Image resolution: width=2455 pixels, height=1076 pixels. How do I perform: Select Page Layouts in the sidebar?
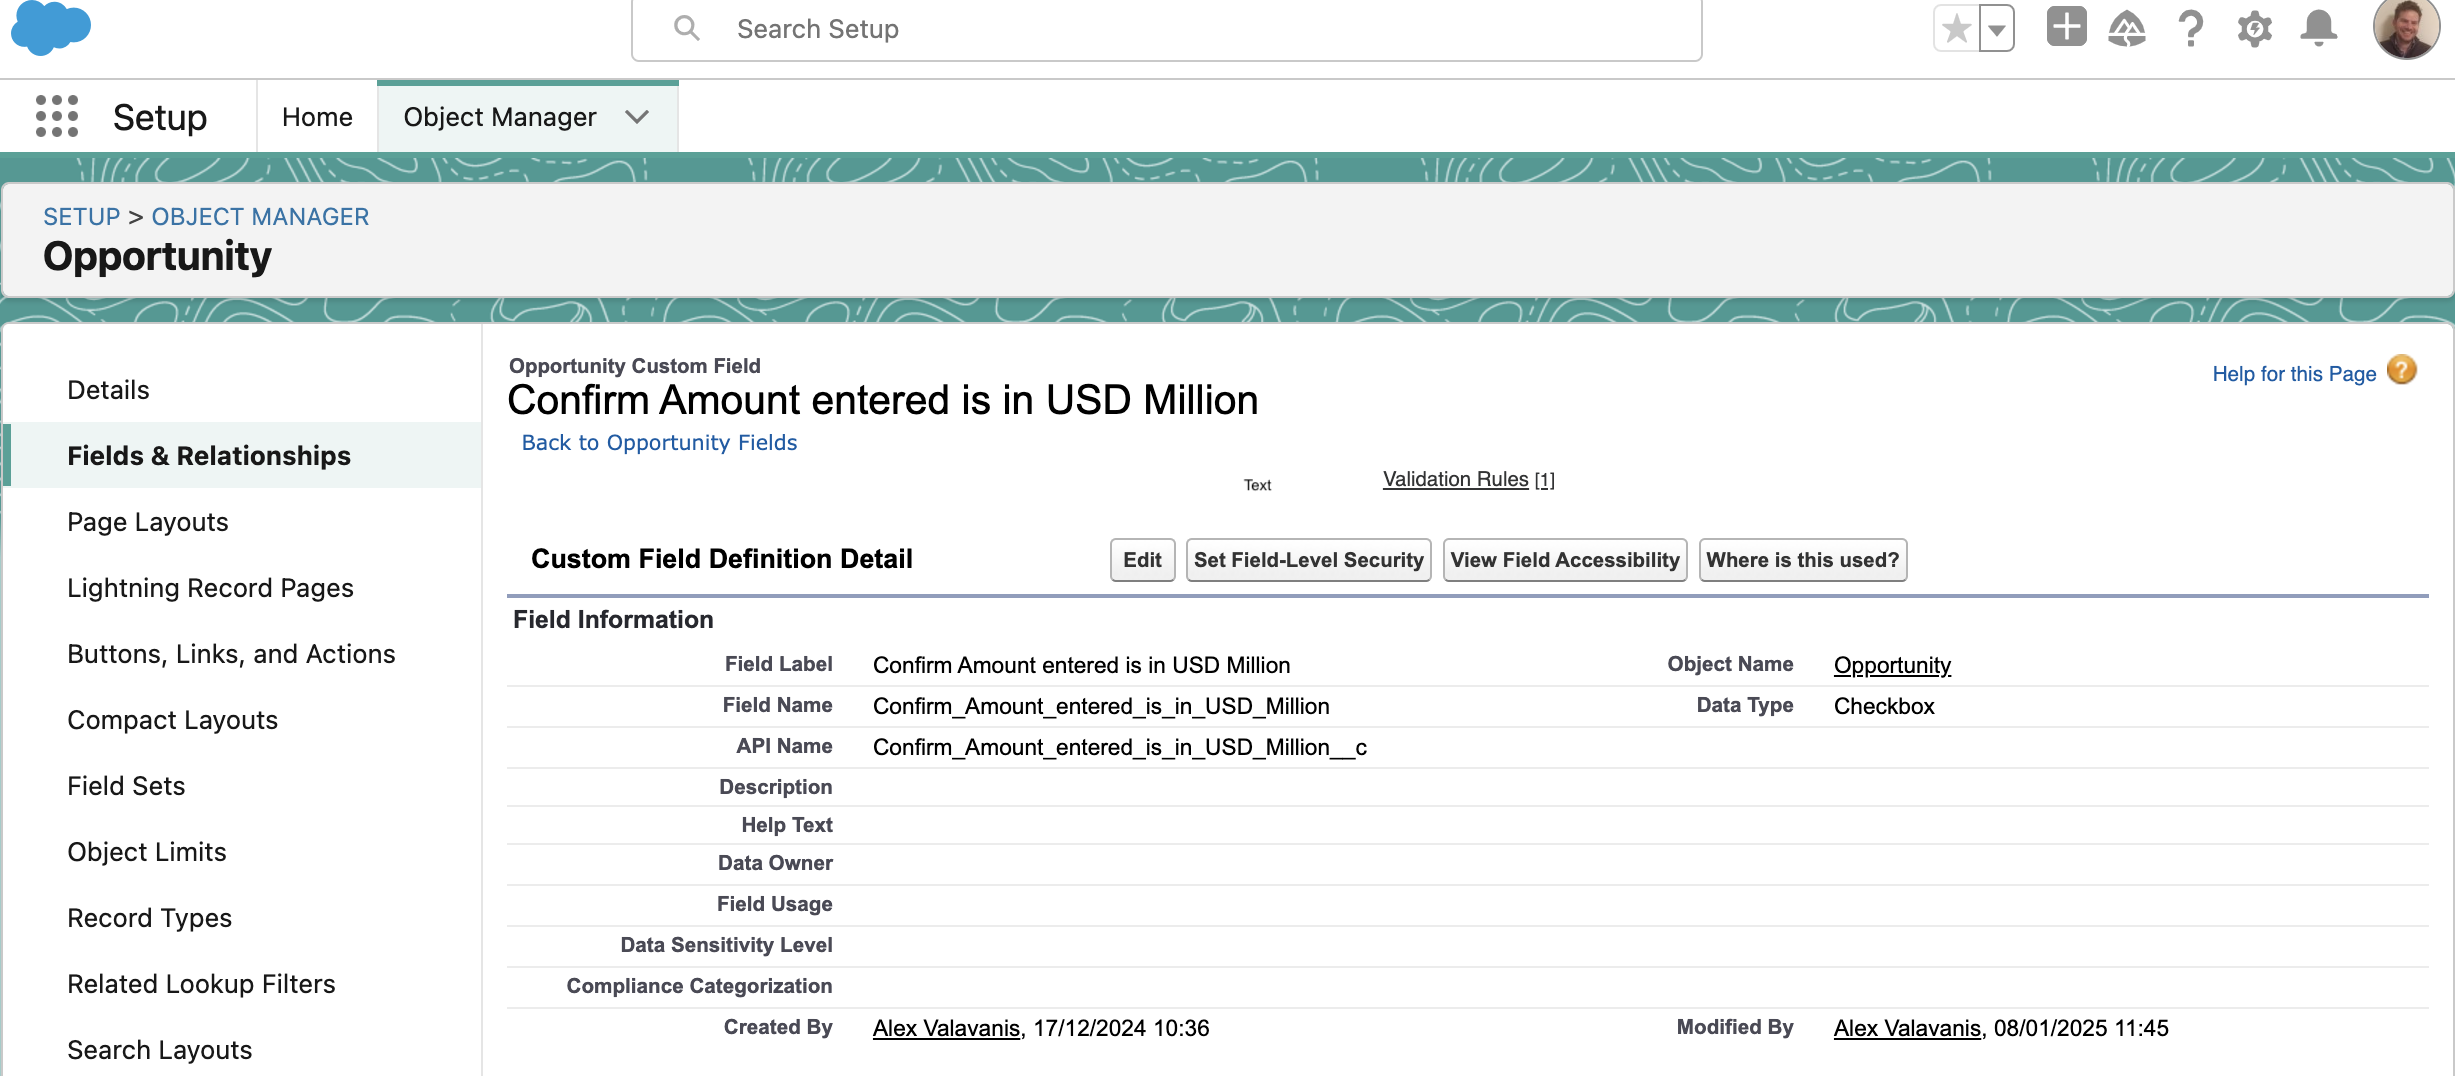click(x=148, y=522)
